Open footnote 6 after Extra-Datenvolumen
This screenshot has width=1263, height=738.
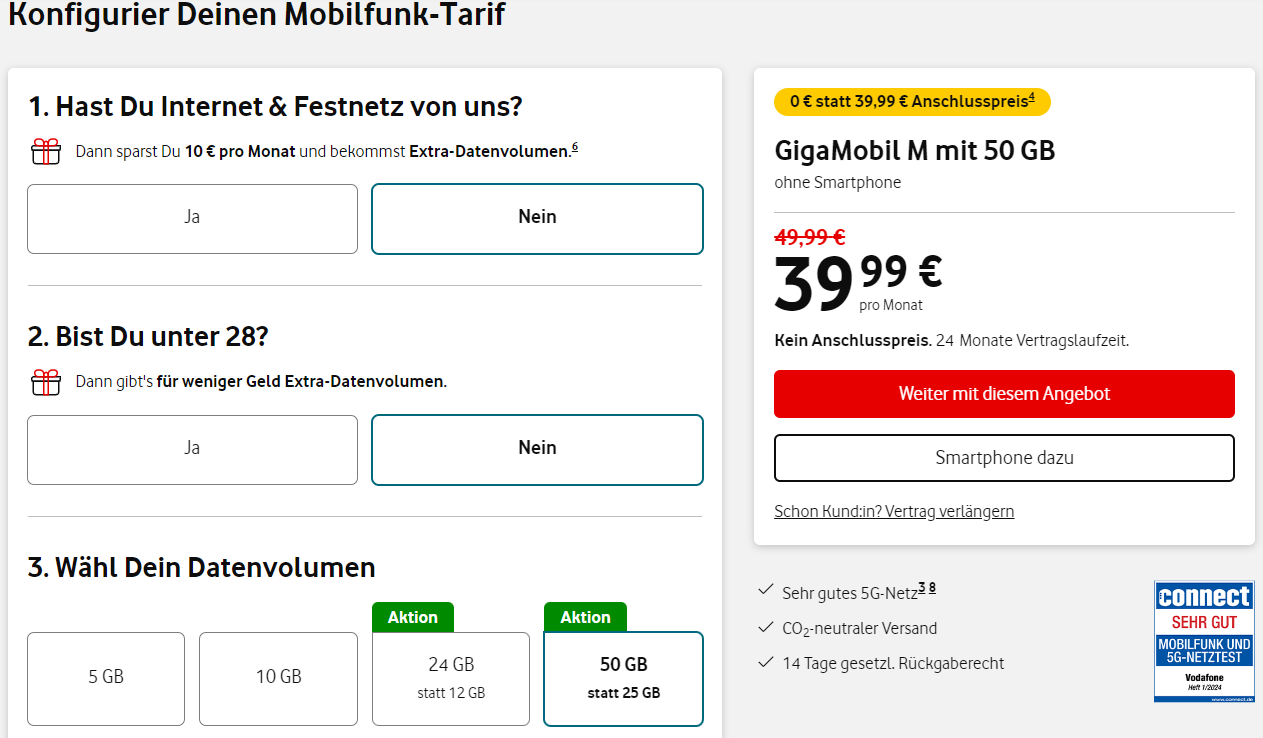tap(575, 148)
